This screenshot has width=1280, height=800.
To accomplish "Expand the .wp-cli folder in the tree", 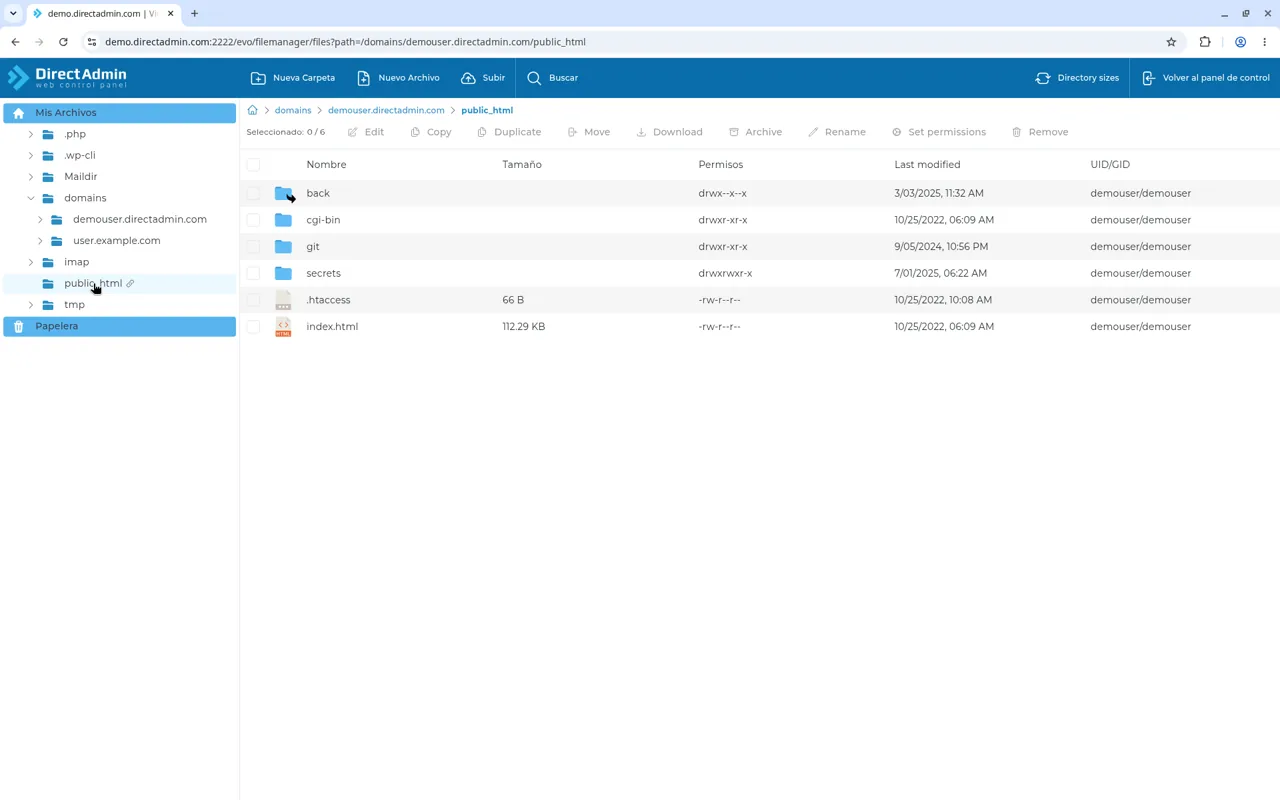I will pyautogui.click(x=31, y=155).
